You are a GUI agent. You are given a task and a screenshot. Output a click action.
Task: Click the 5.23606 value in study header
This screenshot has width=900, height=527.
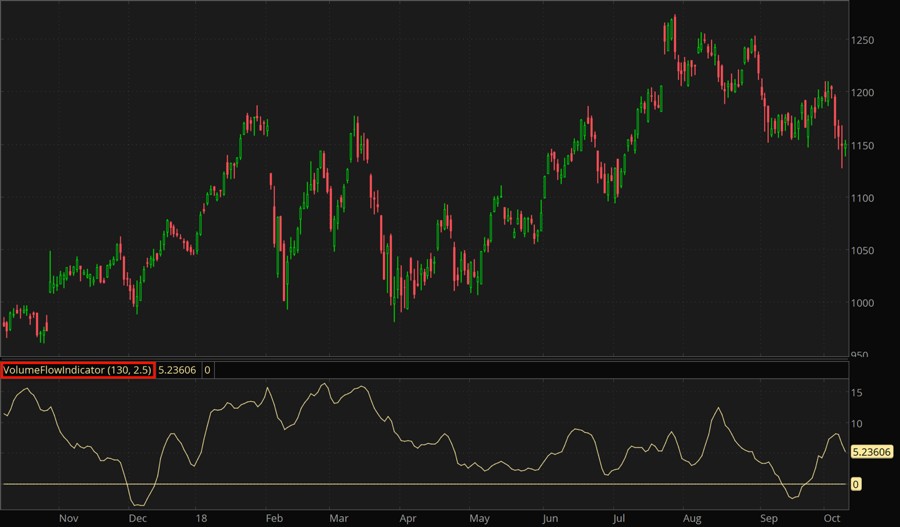pyautogui.click(x=178, y=370)
